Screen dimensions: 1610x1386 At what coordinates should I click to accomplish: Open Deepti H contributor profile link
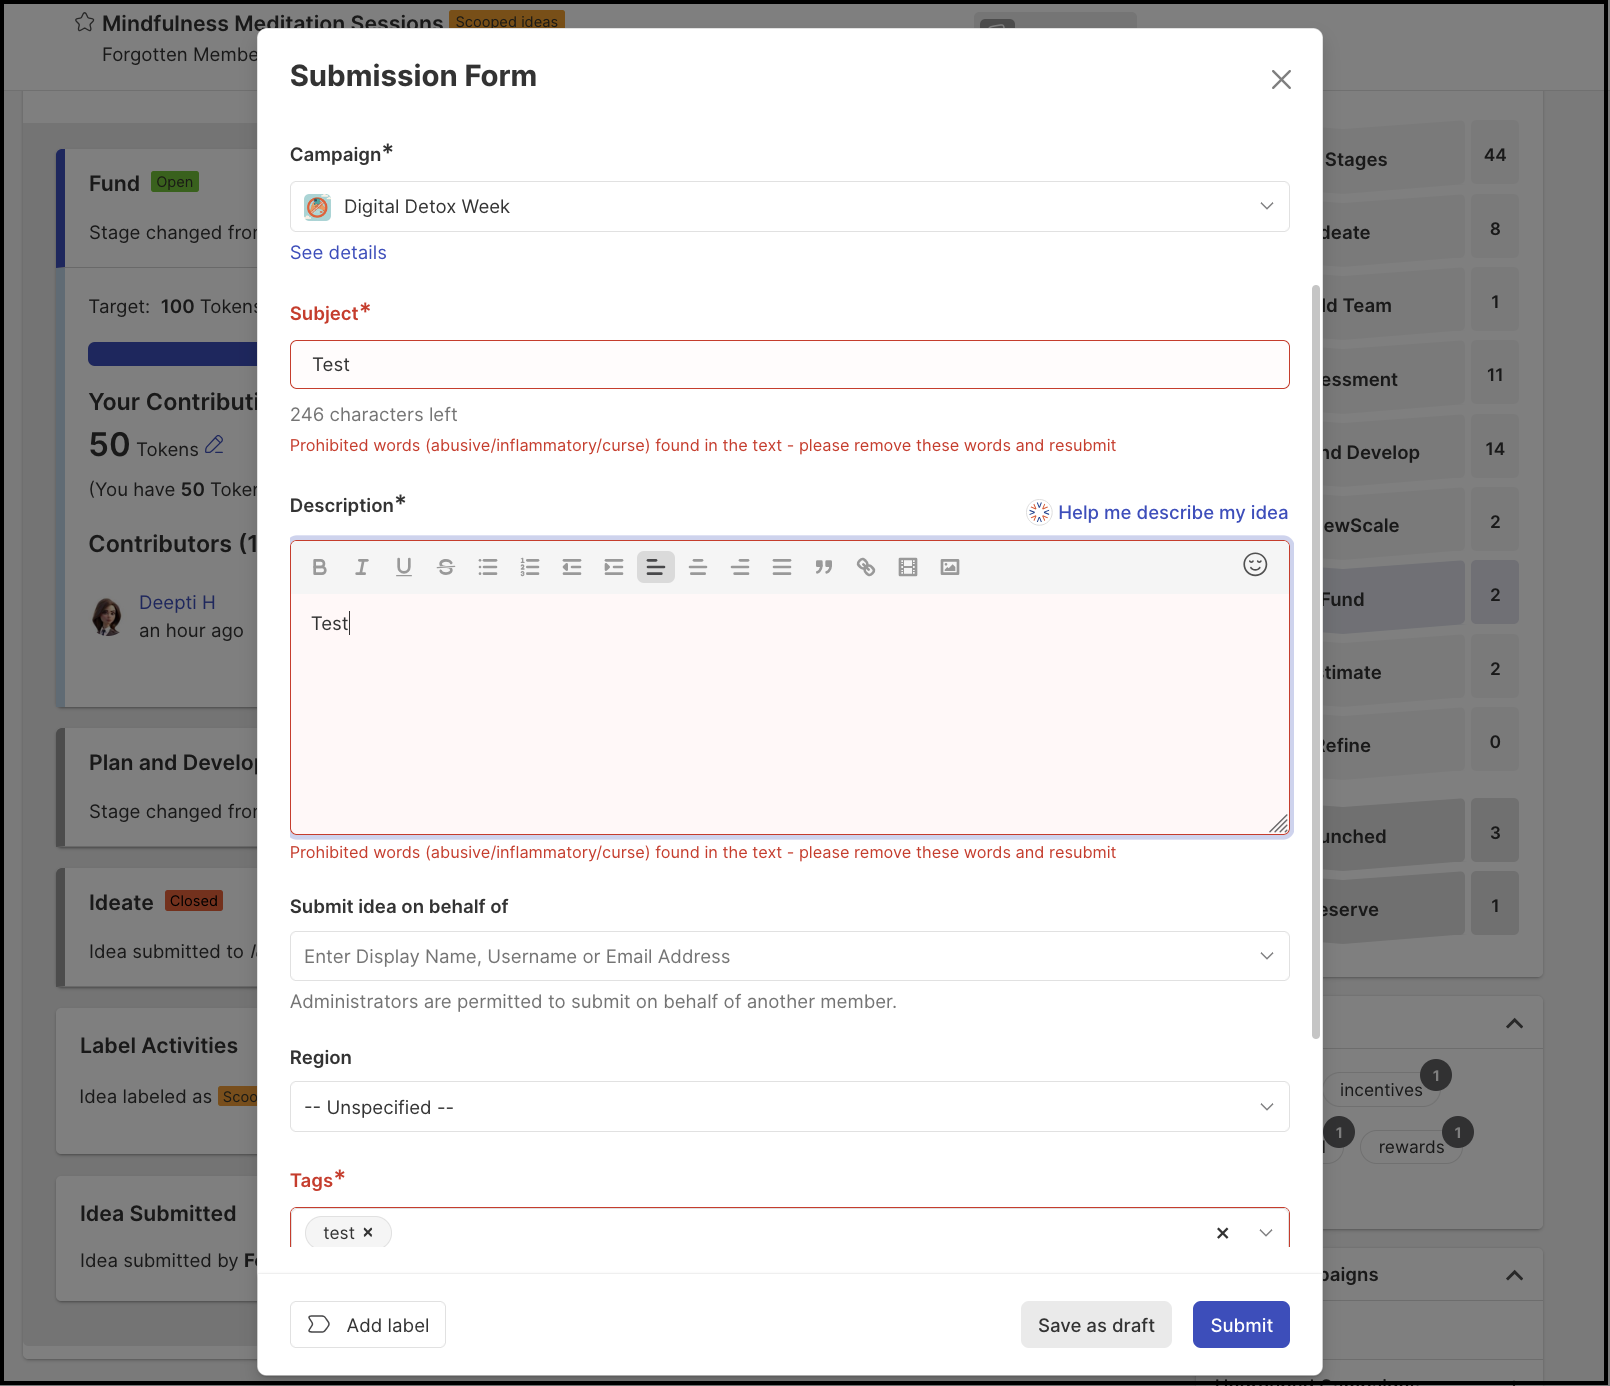(177, 602)
